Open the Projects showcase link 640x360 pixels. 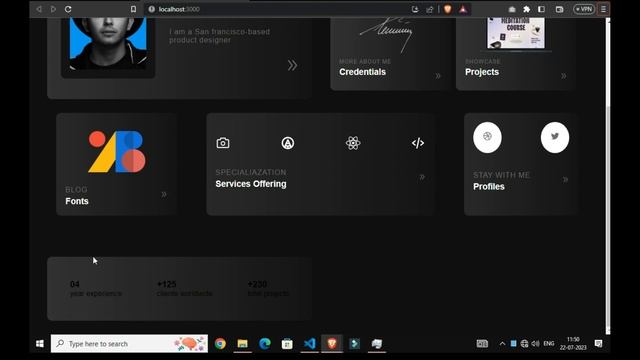[482, 72]
